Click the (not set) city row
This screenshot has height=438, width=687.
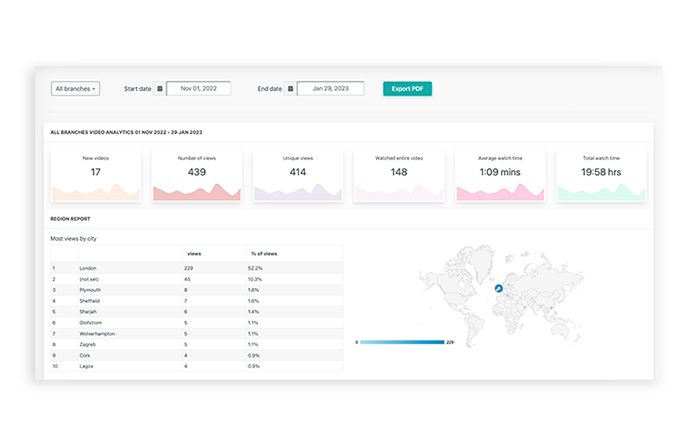197,279
